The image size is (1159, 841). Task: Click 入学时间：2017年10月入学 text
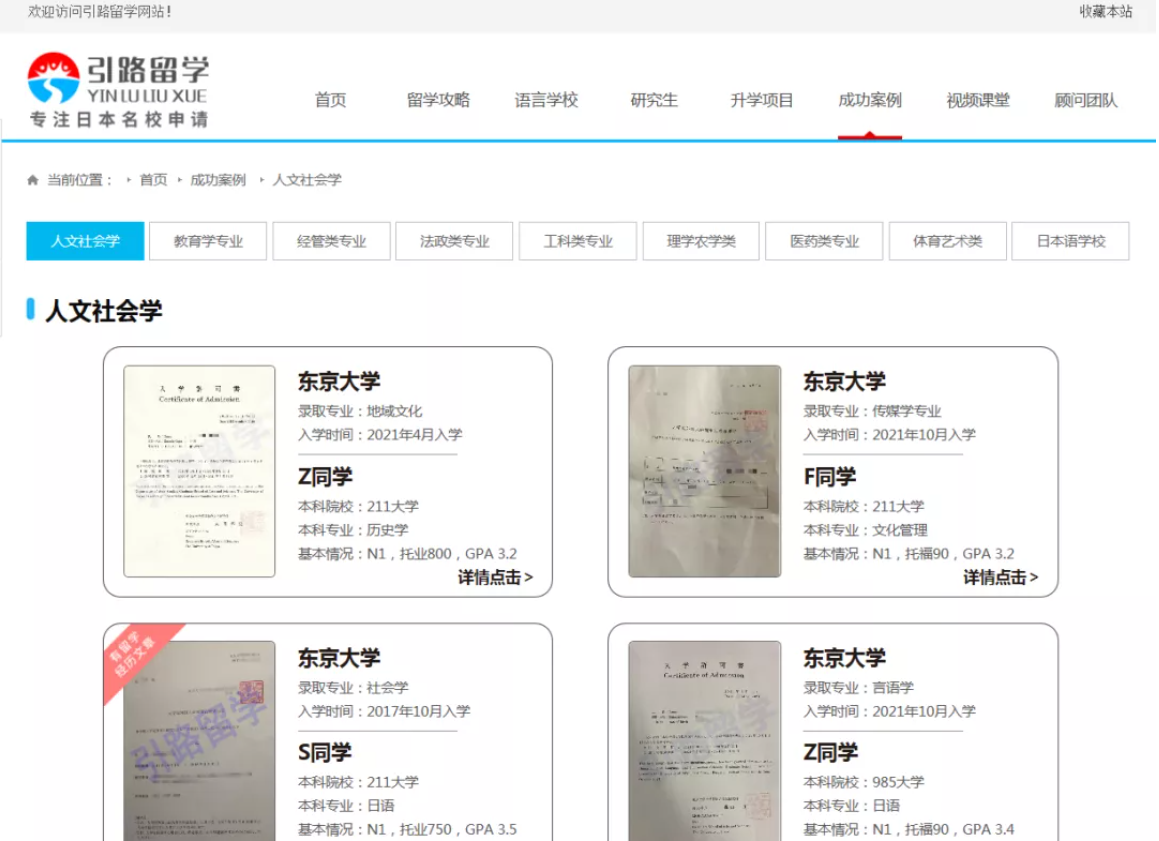pos(384,711)
